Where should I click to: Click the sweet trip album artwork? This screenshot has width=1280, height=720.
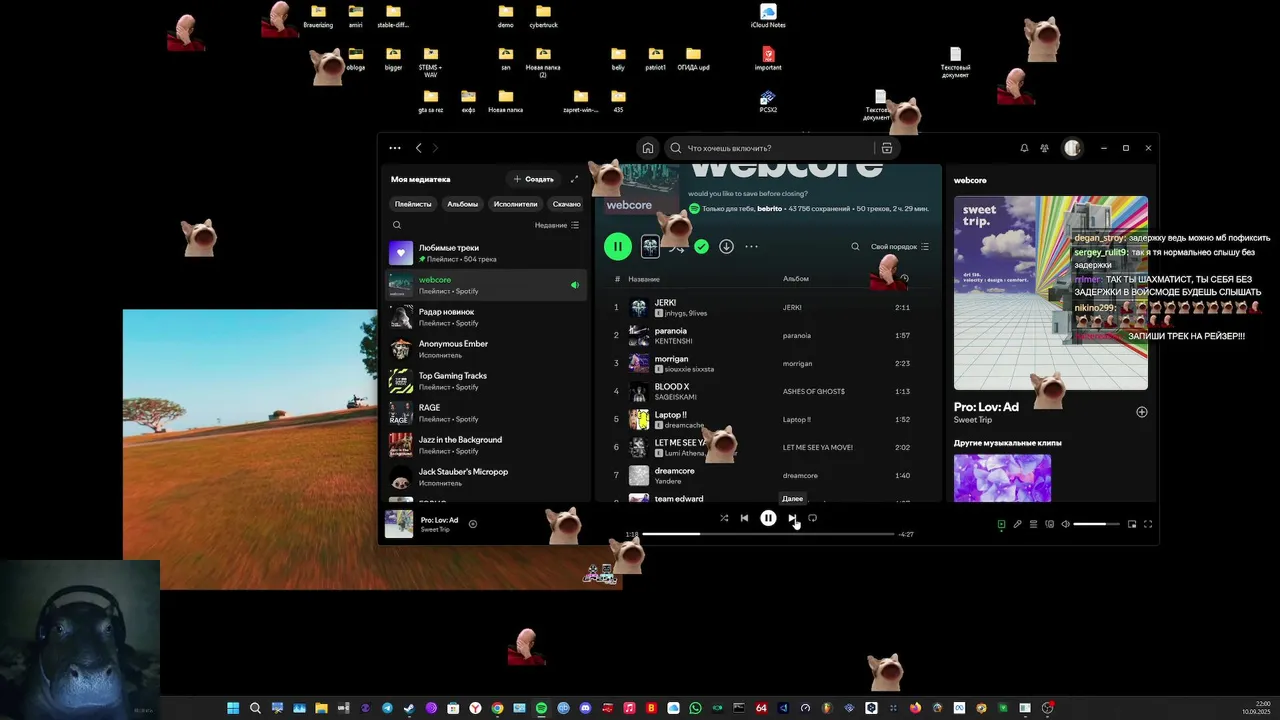1051,293
